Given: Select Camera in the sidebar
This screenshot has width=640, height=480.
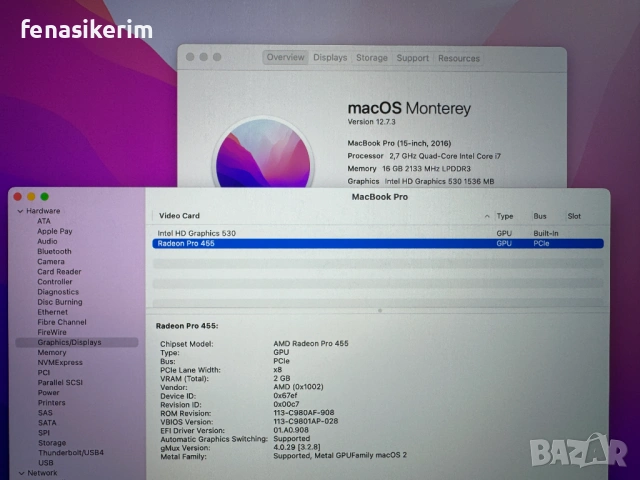Looking at the screenshot, I should 51,262.
